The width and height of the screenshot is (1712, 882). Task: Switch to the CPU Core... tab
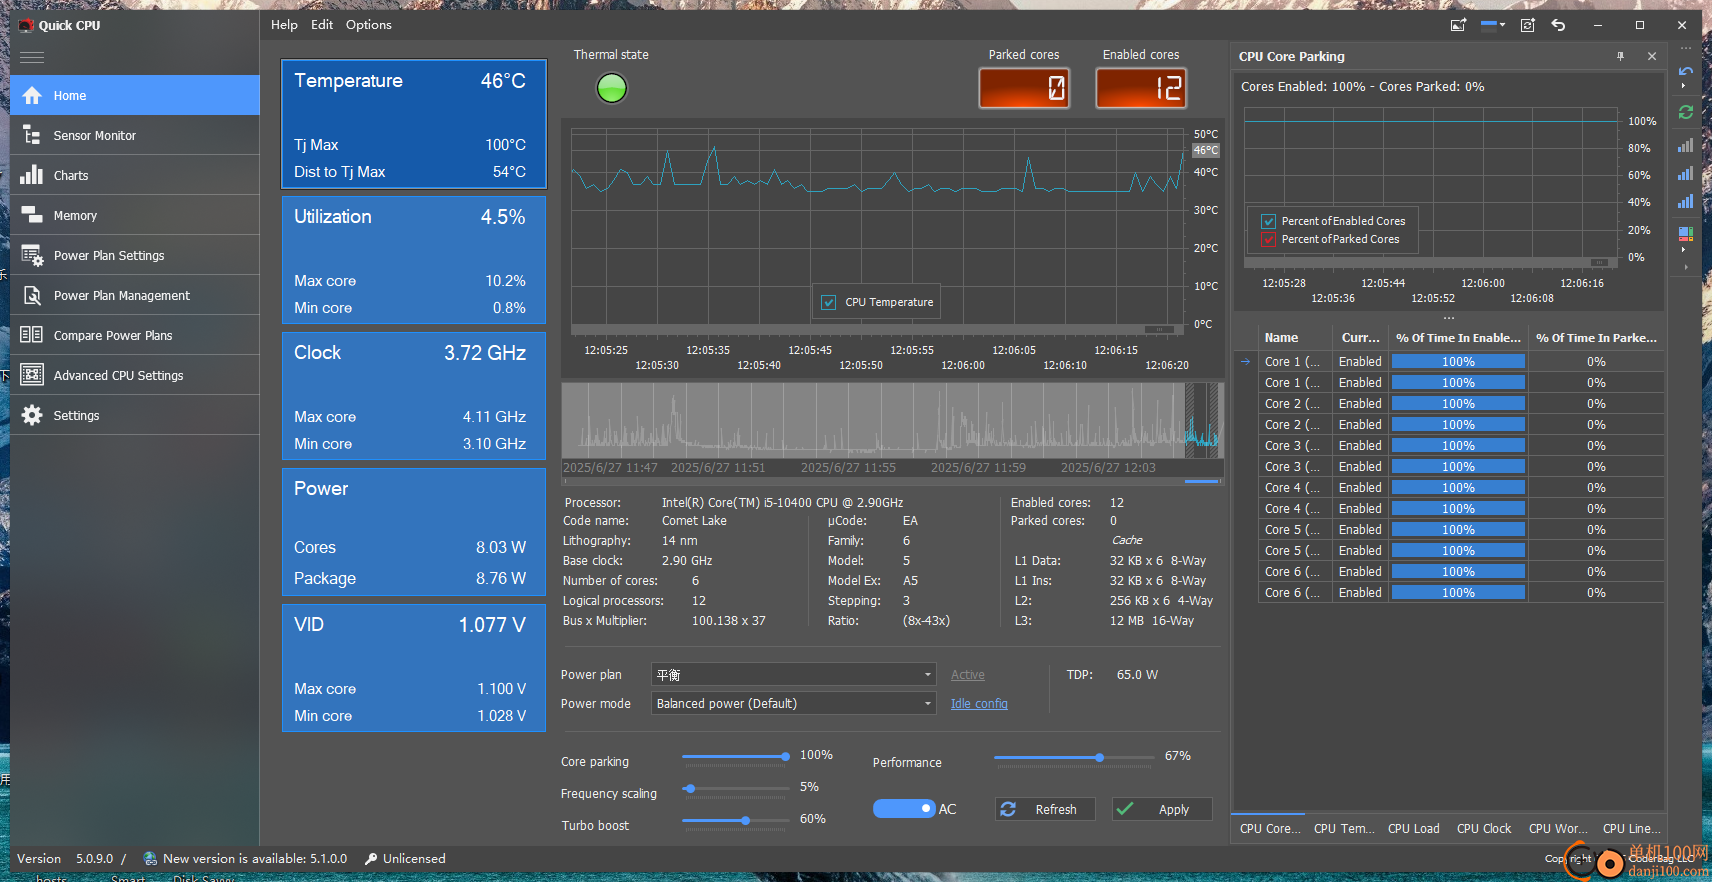pos(1270,828)
